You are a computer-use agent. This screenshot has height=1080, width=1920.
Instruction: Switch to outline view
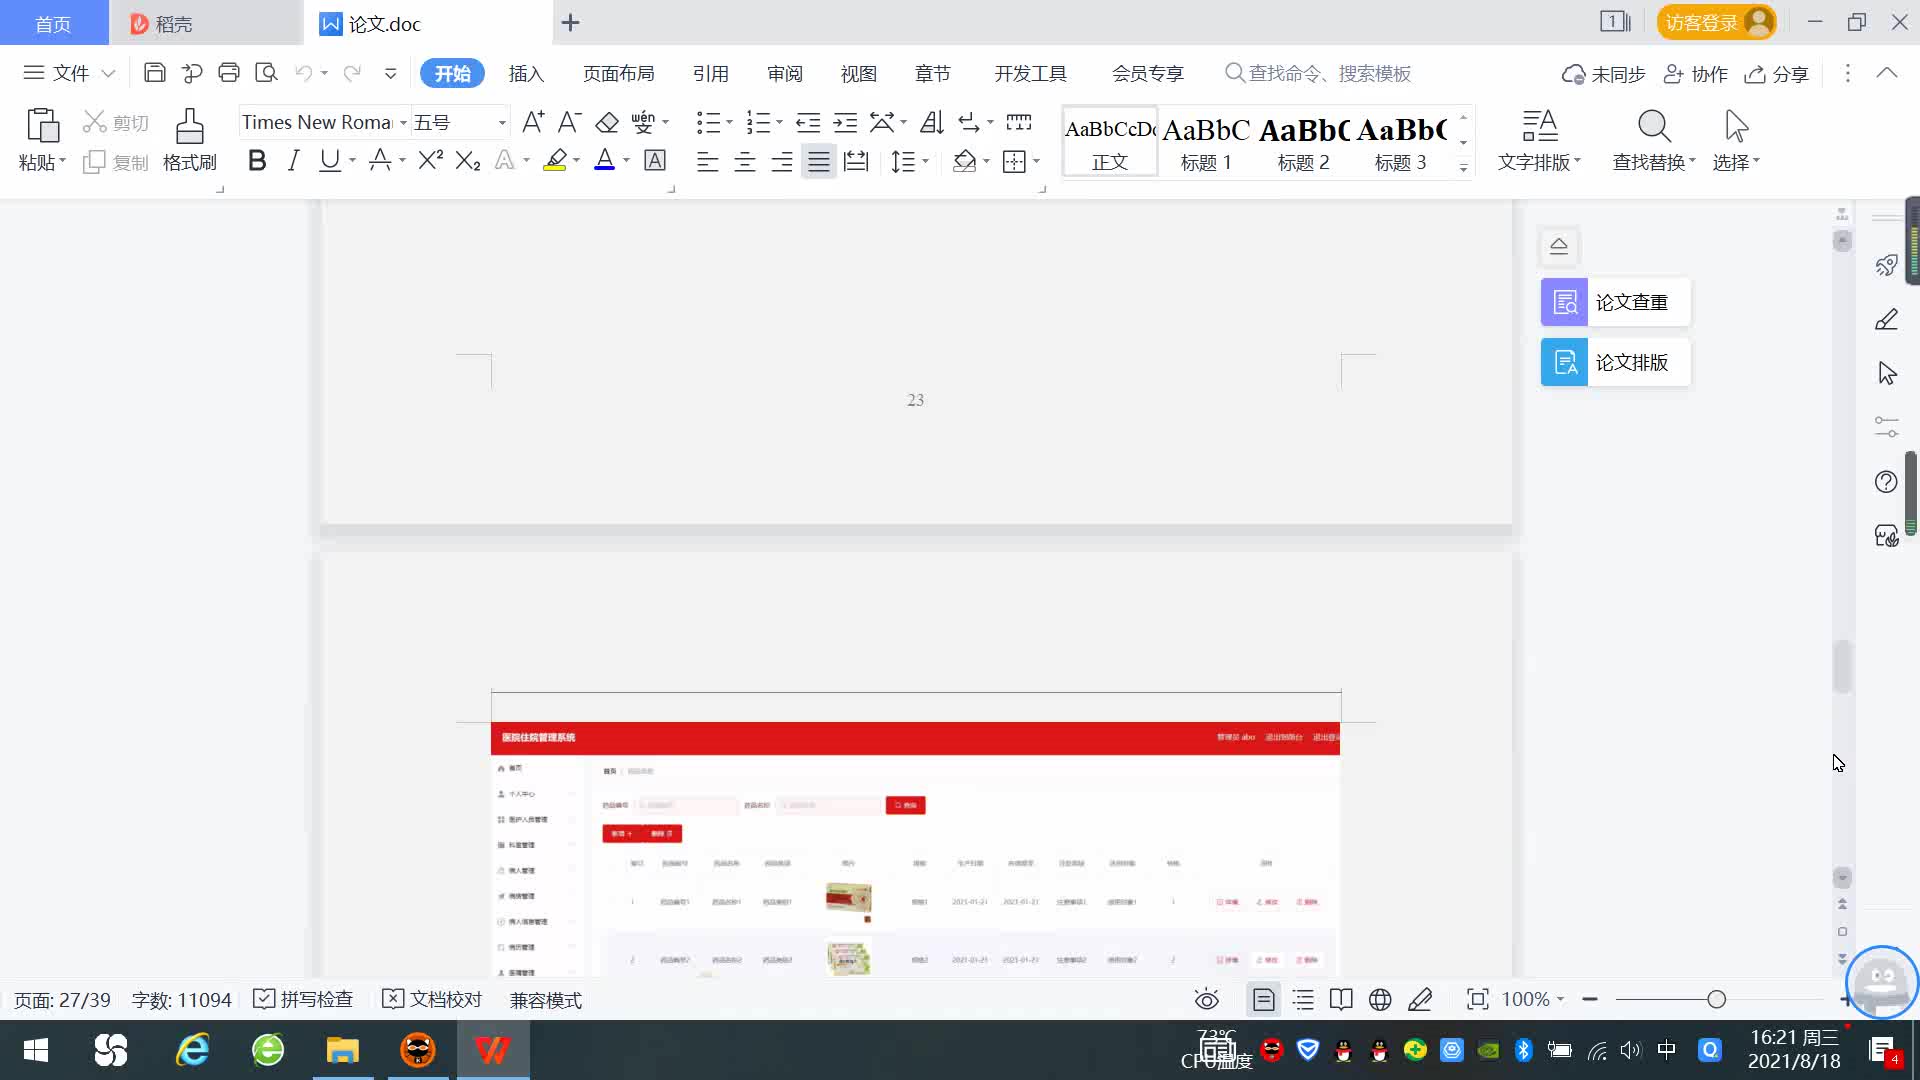tap(1303, 999)
